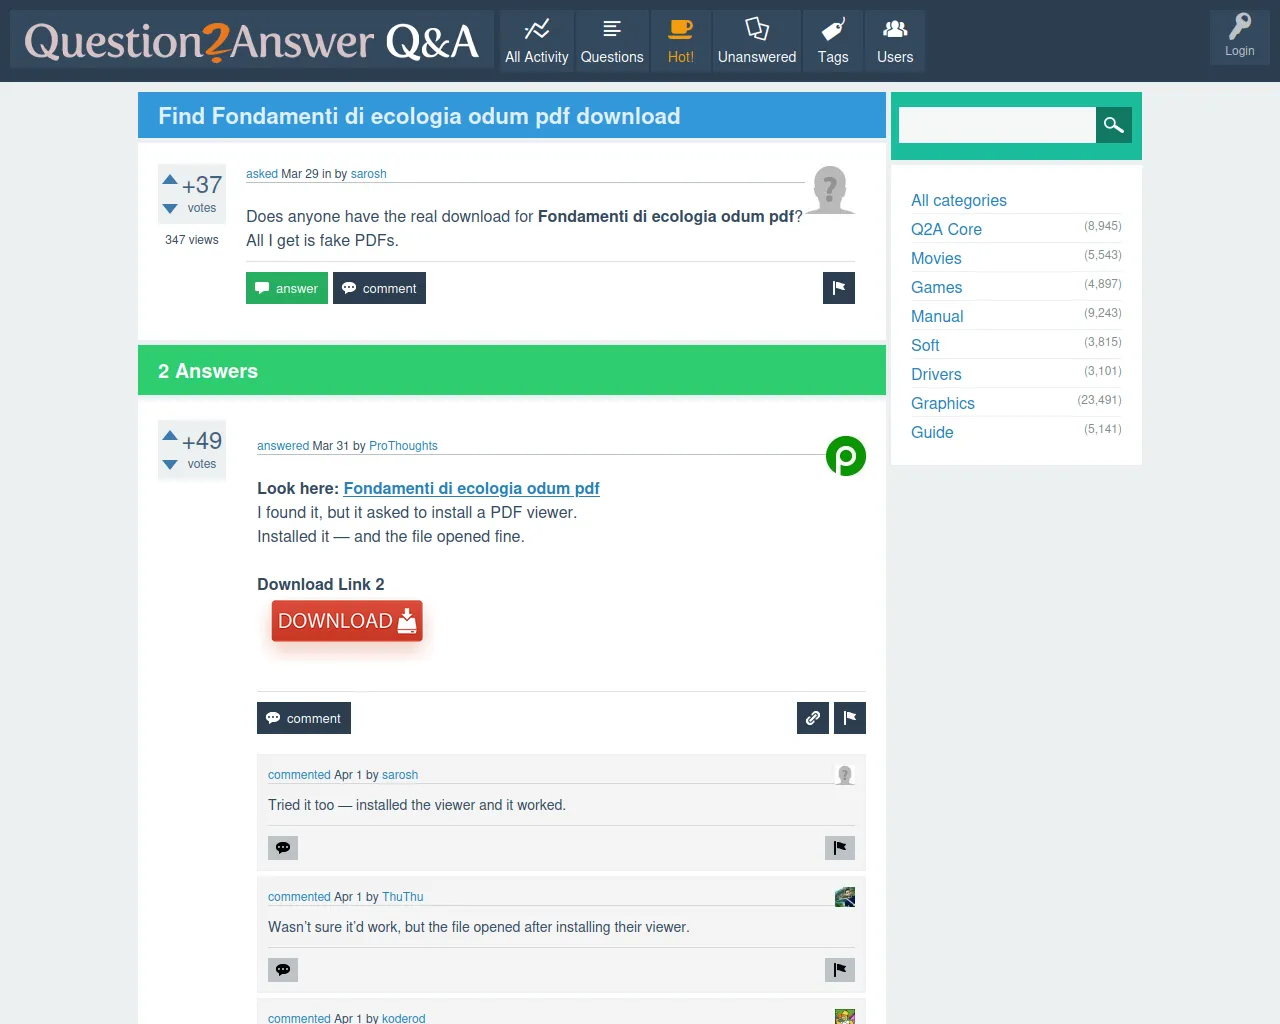The width and height of the screenshot is (1280, 1024).
Task: Click sarosh's small avatar in the comment
Action: point(845,775)
